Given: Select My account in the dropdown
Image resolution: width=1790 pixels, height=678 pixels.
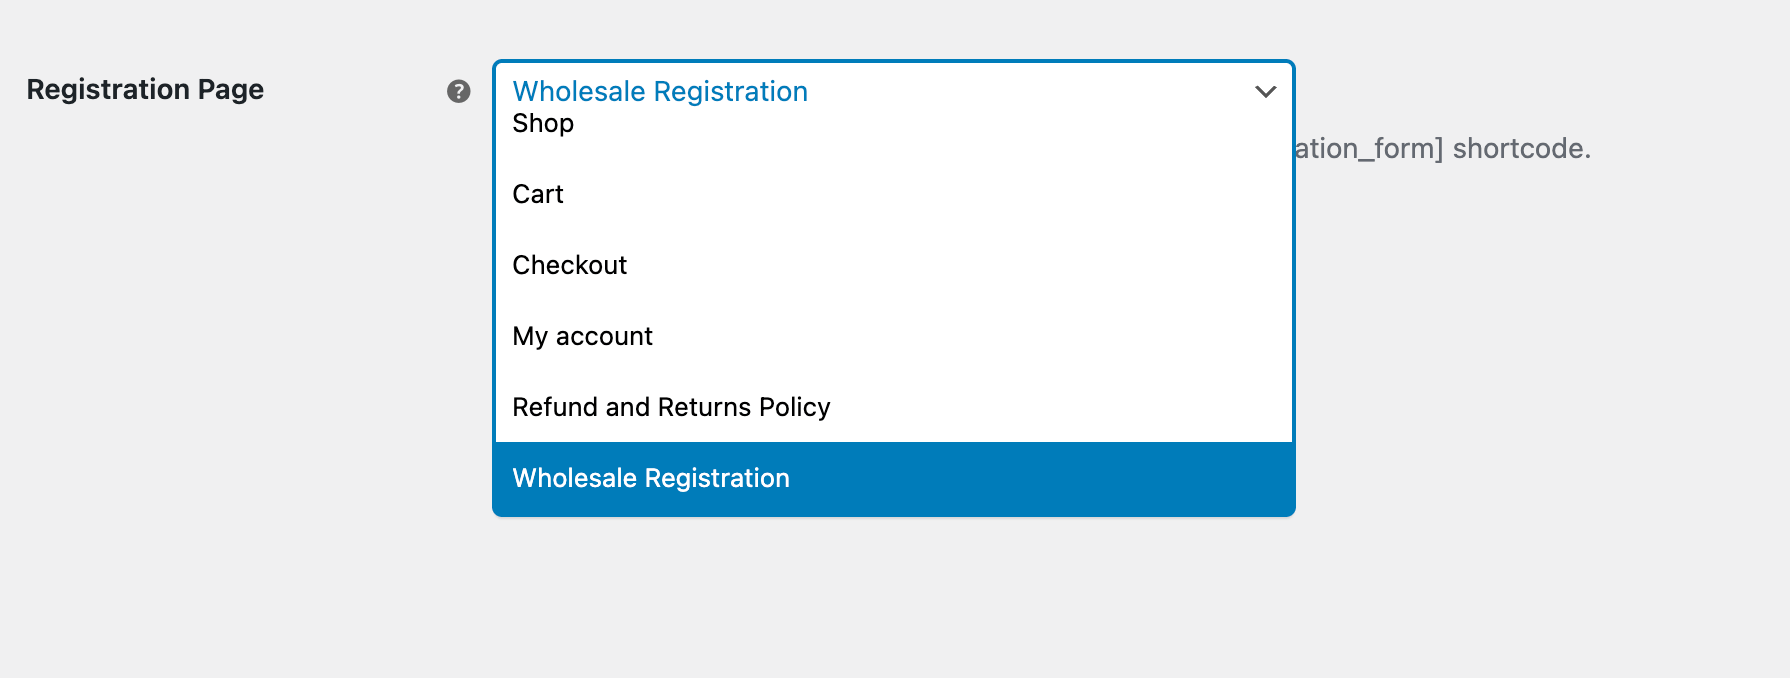Looking at the screenshot, I should (x=582, y=336).
